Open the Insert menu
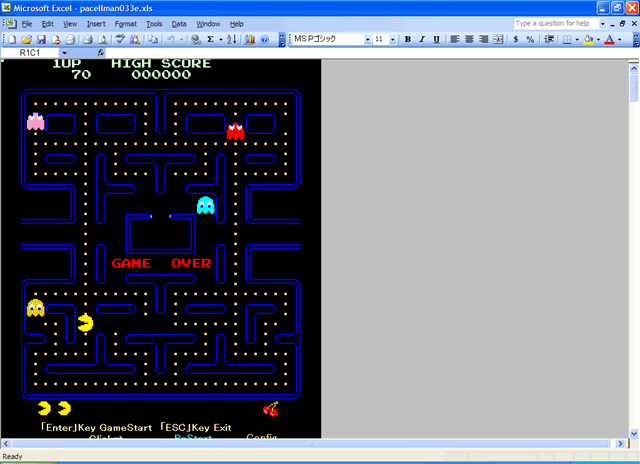640x464 pixels. tap(96, 23)
